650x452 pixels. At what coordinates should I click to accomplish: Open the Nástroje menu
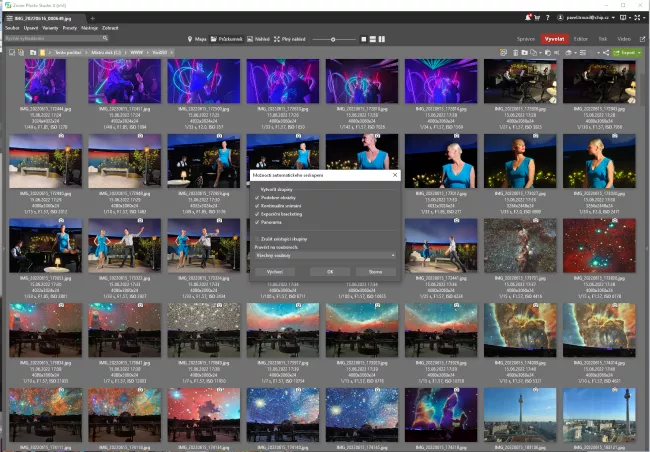88,28
